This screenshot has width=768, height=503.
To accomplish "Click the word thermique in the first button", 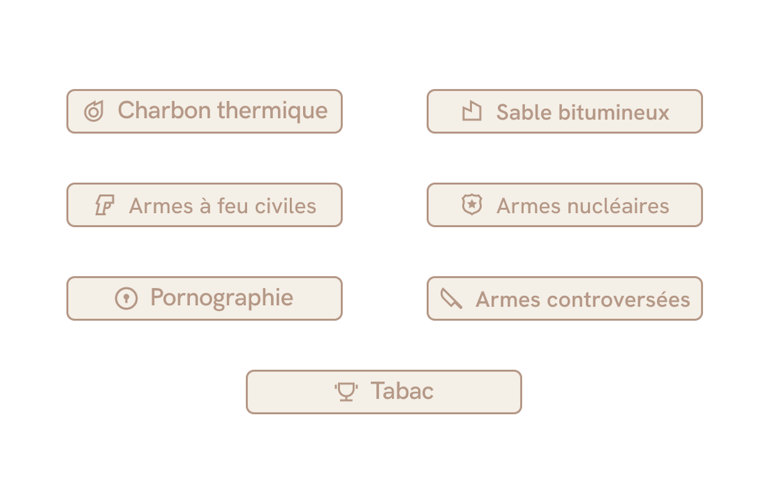I will tap(272, 111).
